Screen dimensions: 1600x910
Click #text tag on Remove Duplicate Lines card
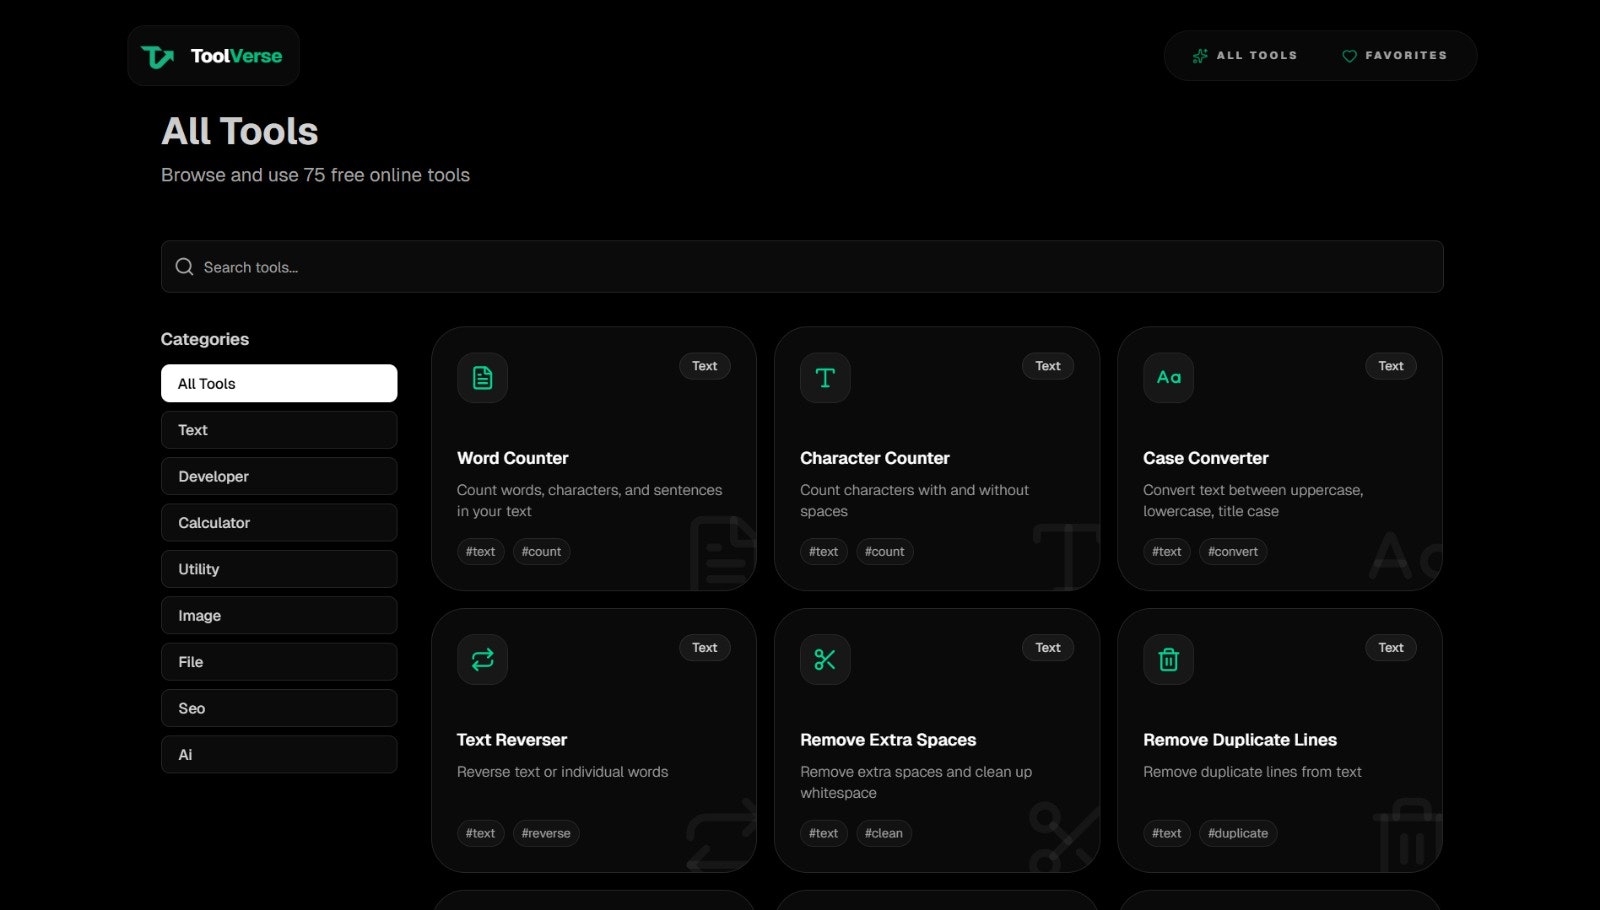pyautogui.click(x=1166, y=834)
